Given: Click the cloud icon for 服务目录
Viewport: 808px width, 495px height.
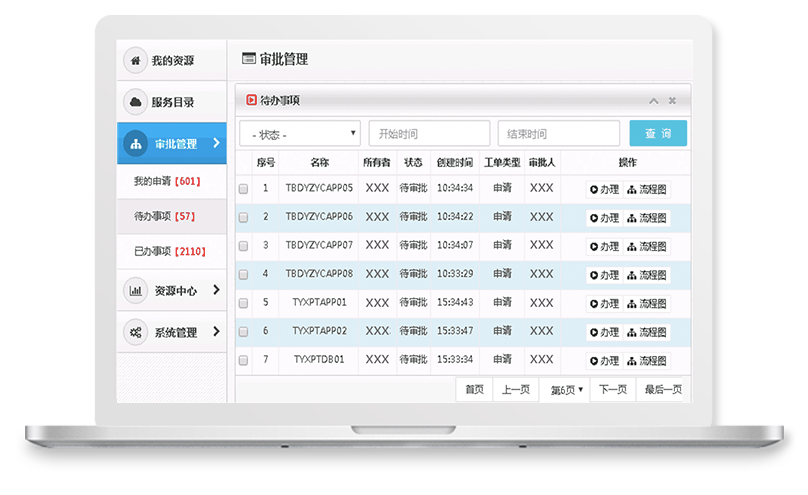Looking at the screenshot, I should point(135,102).
